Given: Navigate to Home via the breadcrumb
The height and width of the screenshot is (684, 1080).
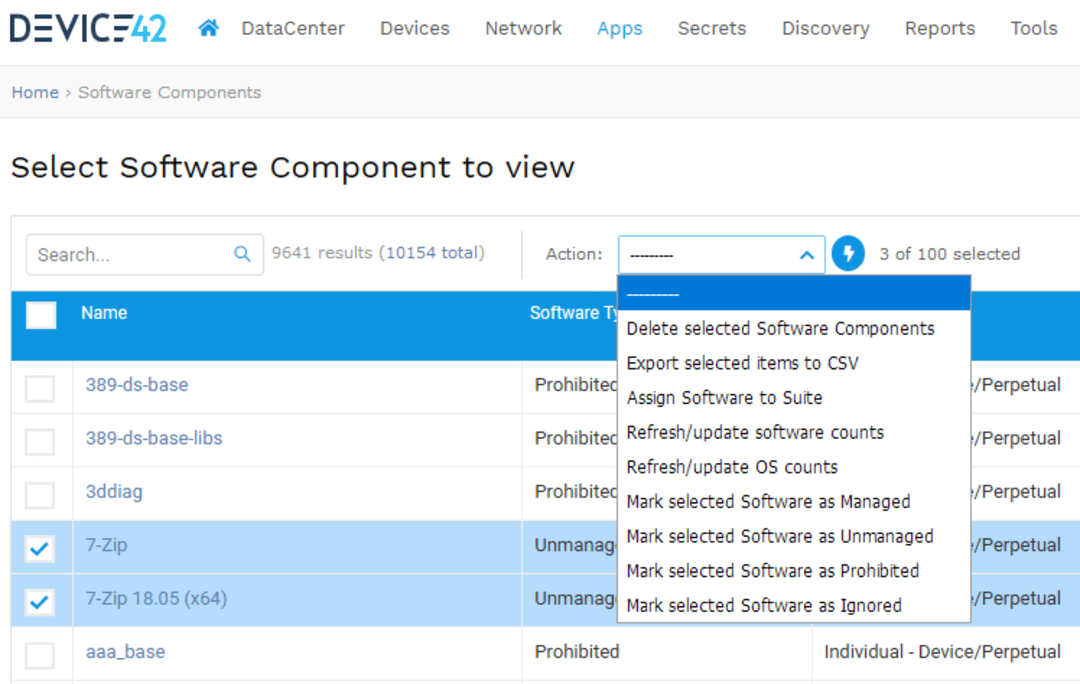Looking at the screenshot, I should [35, 92].
